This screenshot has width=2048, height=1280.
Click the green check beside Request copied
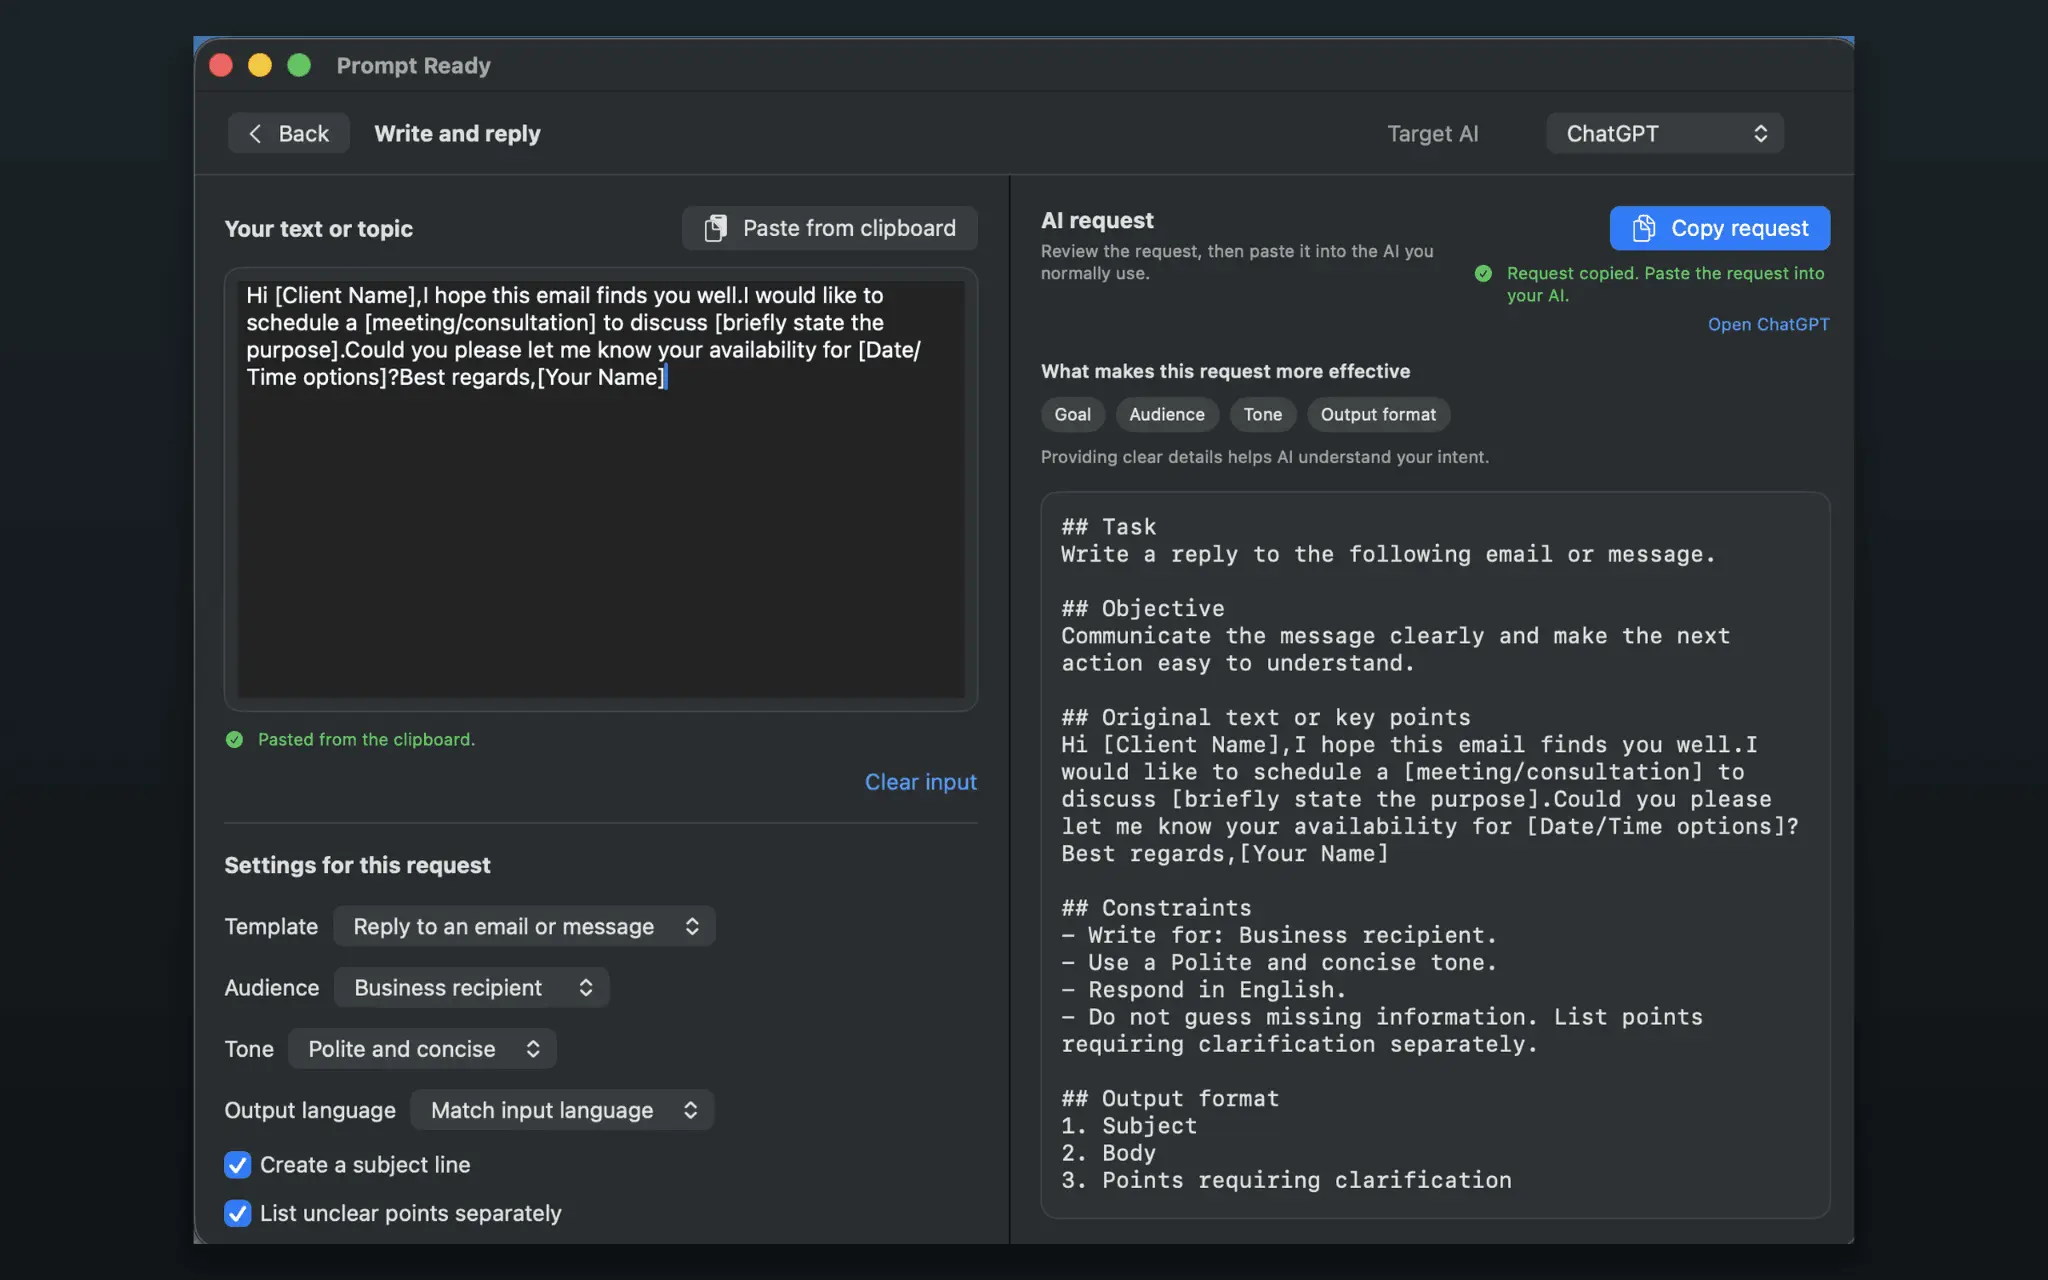tap(1483, 274)
